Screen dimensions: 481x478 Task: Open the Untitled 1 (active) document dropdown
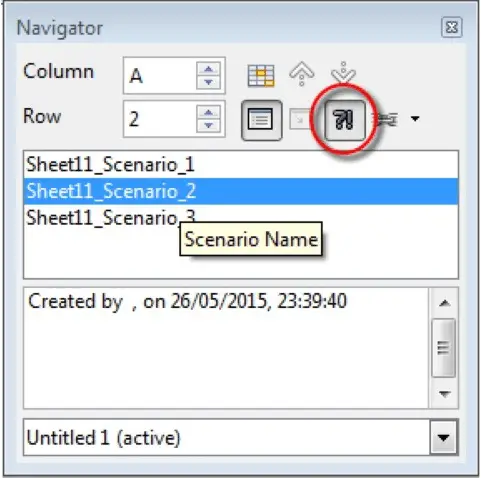pos(443,437)
